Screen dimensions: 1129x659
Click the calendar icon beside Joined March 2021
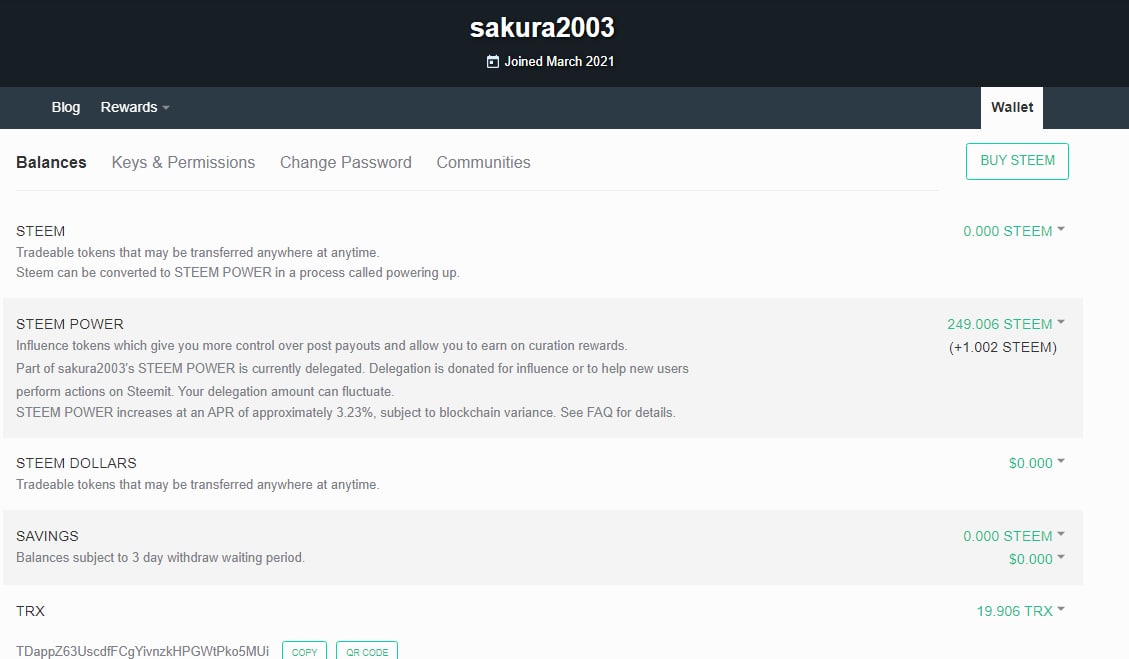pos(492,62)
